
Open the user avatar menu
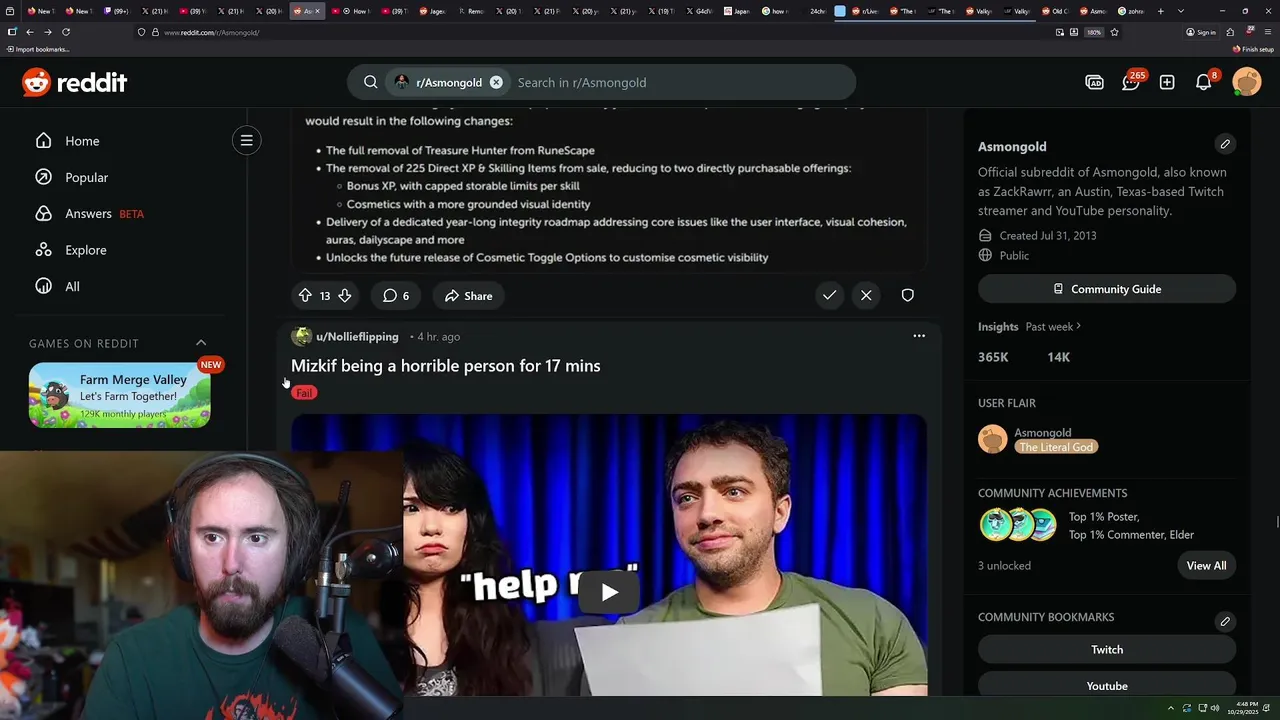pos(1247,82)
